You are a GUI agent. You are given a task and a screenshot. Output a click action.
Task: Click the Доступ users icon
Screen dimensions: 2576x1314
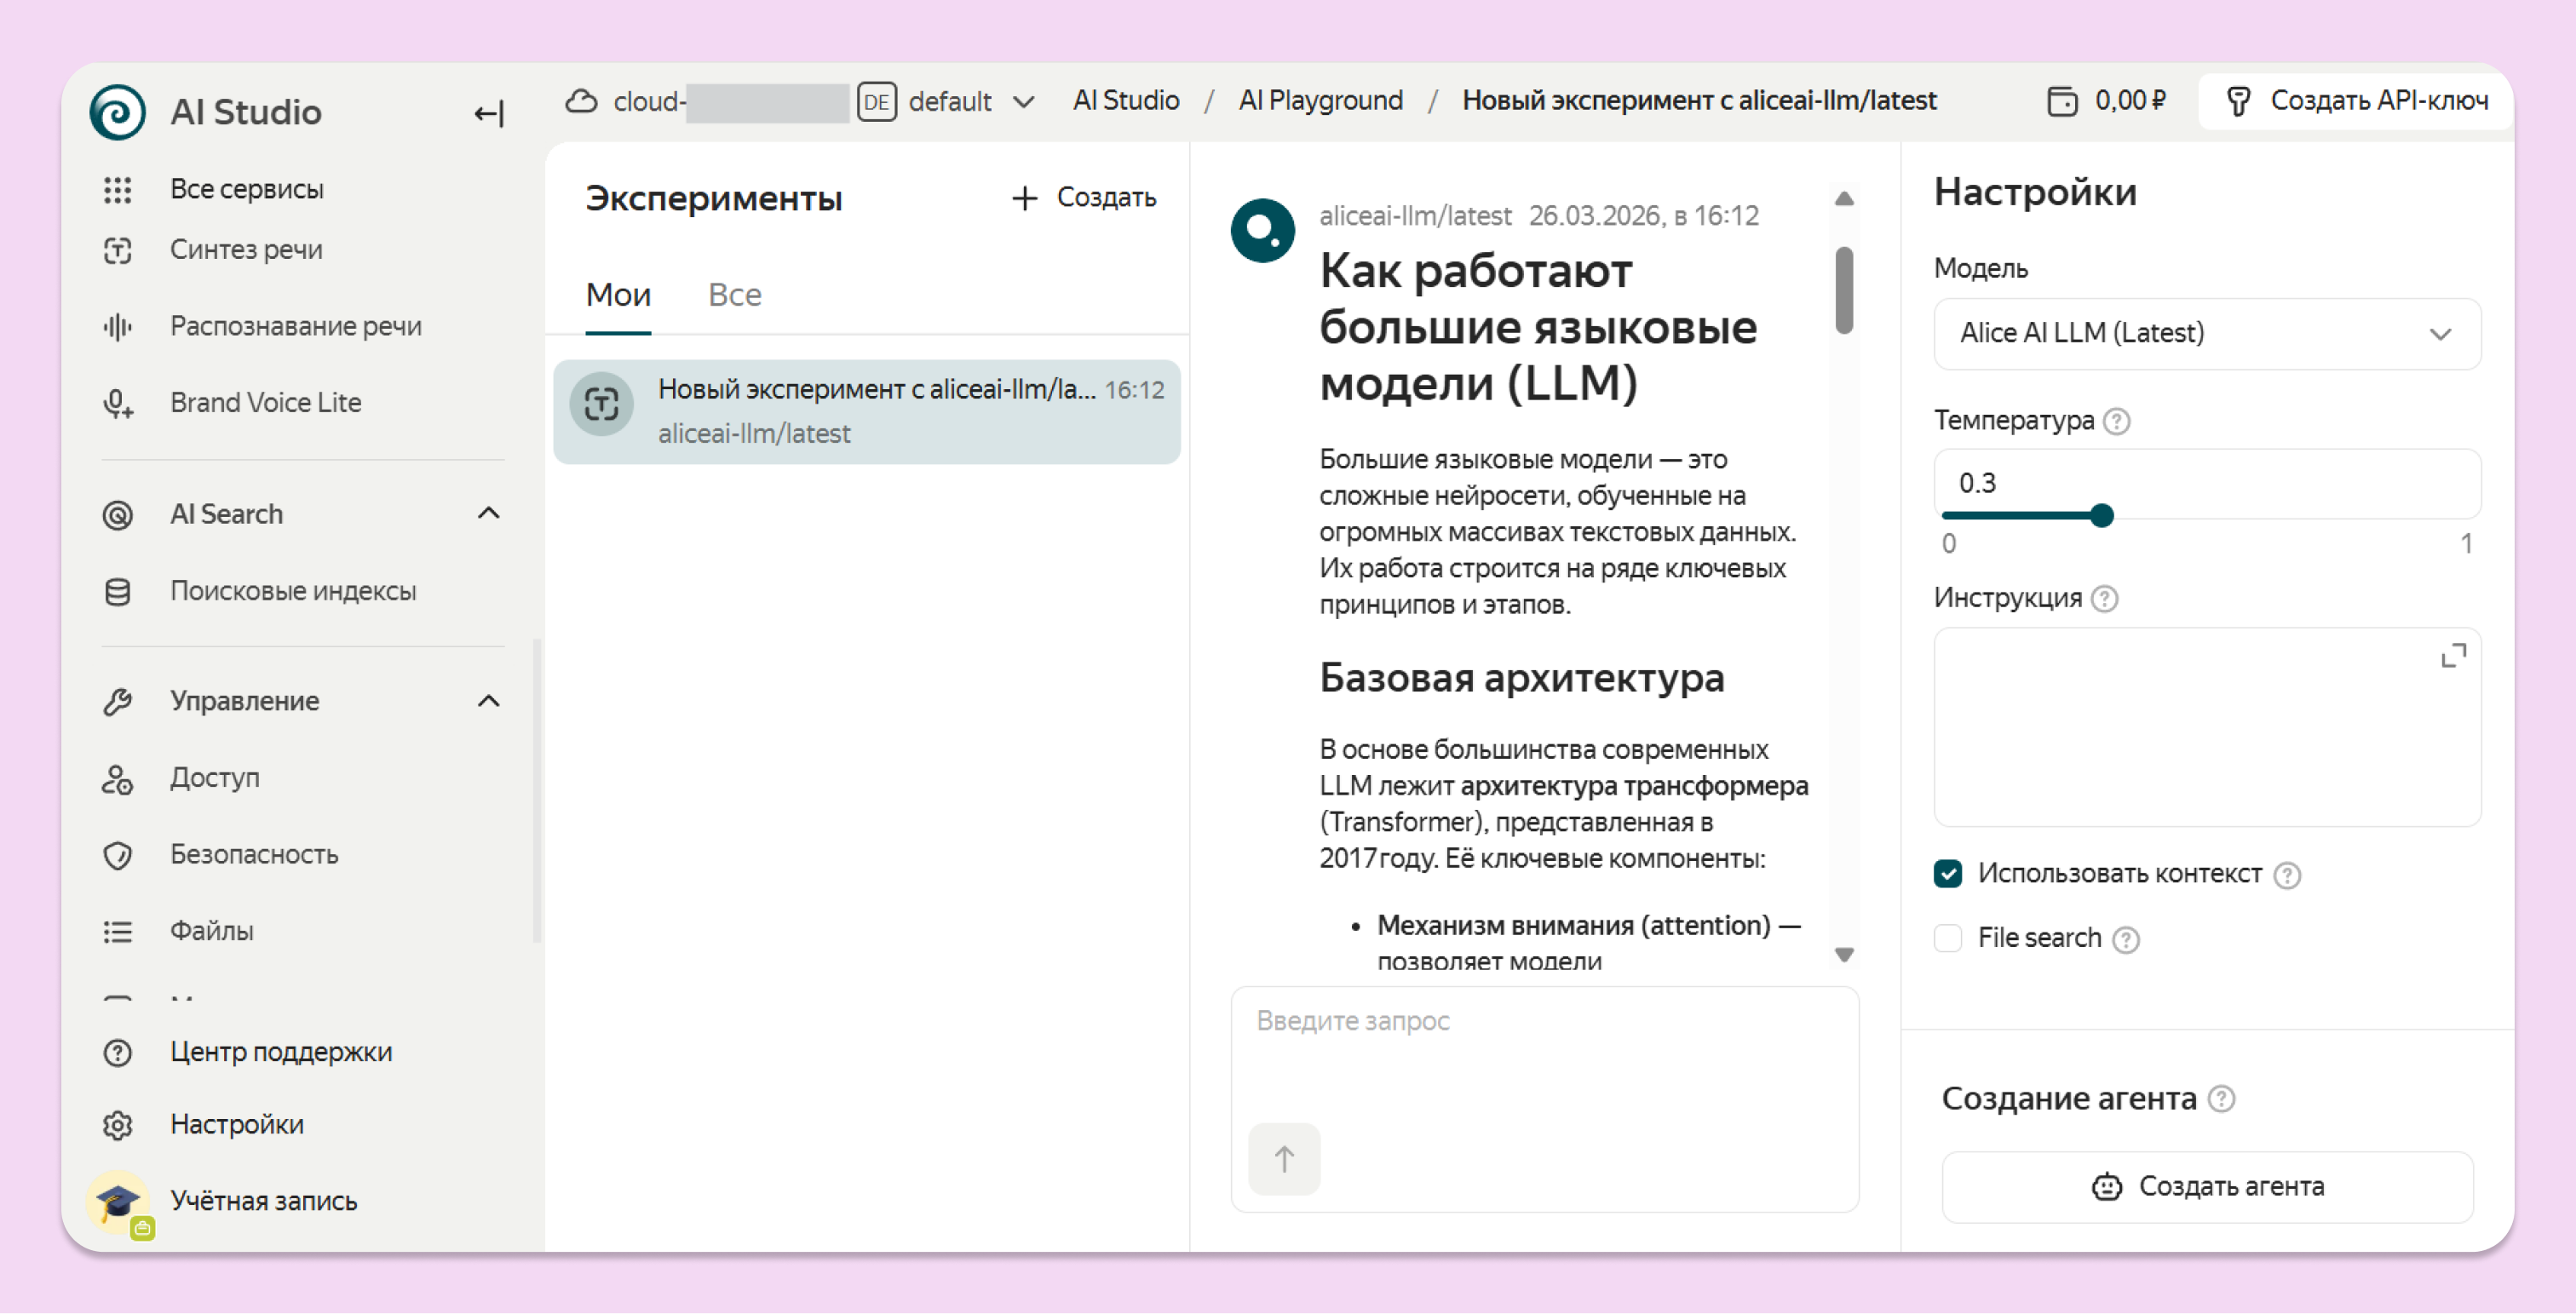117,779
